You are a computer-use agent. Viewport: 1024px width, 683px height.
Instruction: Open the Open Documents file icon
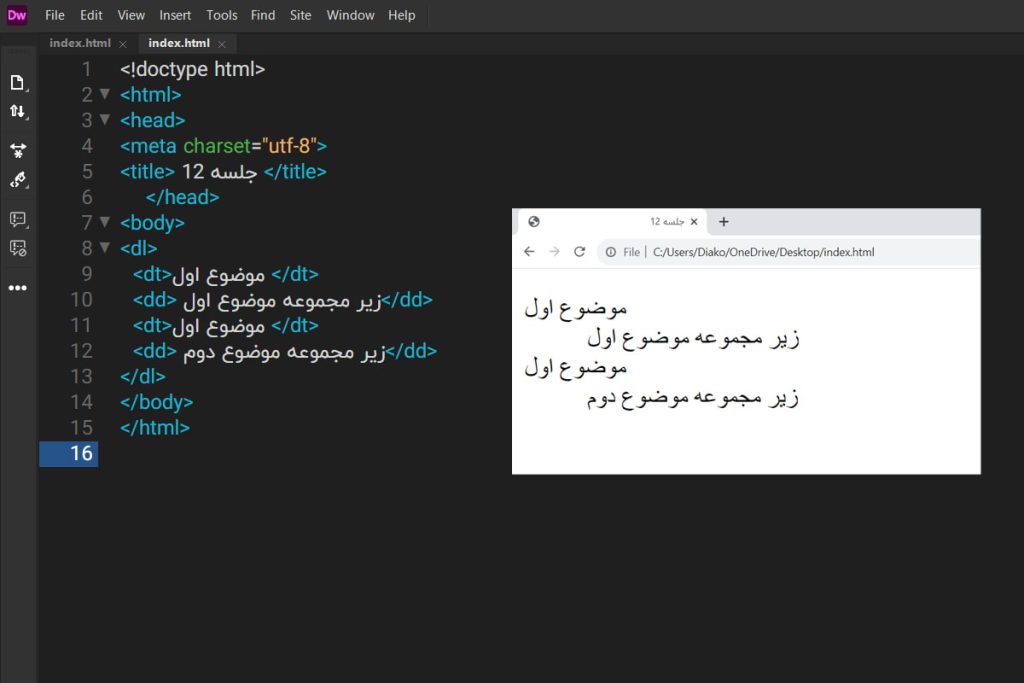(x=18, y=82)
